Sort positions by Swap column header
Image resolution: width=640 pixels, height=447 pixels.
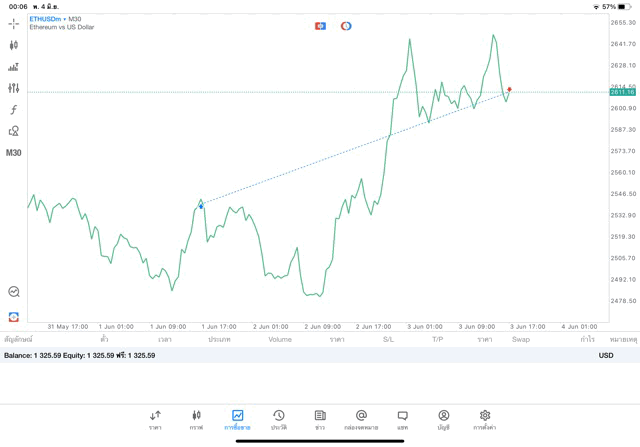pyautogui.click(x=521, y=340)
